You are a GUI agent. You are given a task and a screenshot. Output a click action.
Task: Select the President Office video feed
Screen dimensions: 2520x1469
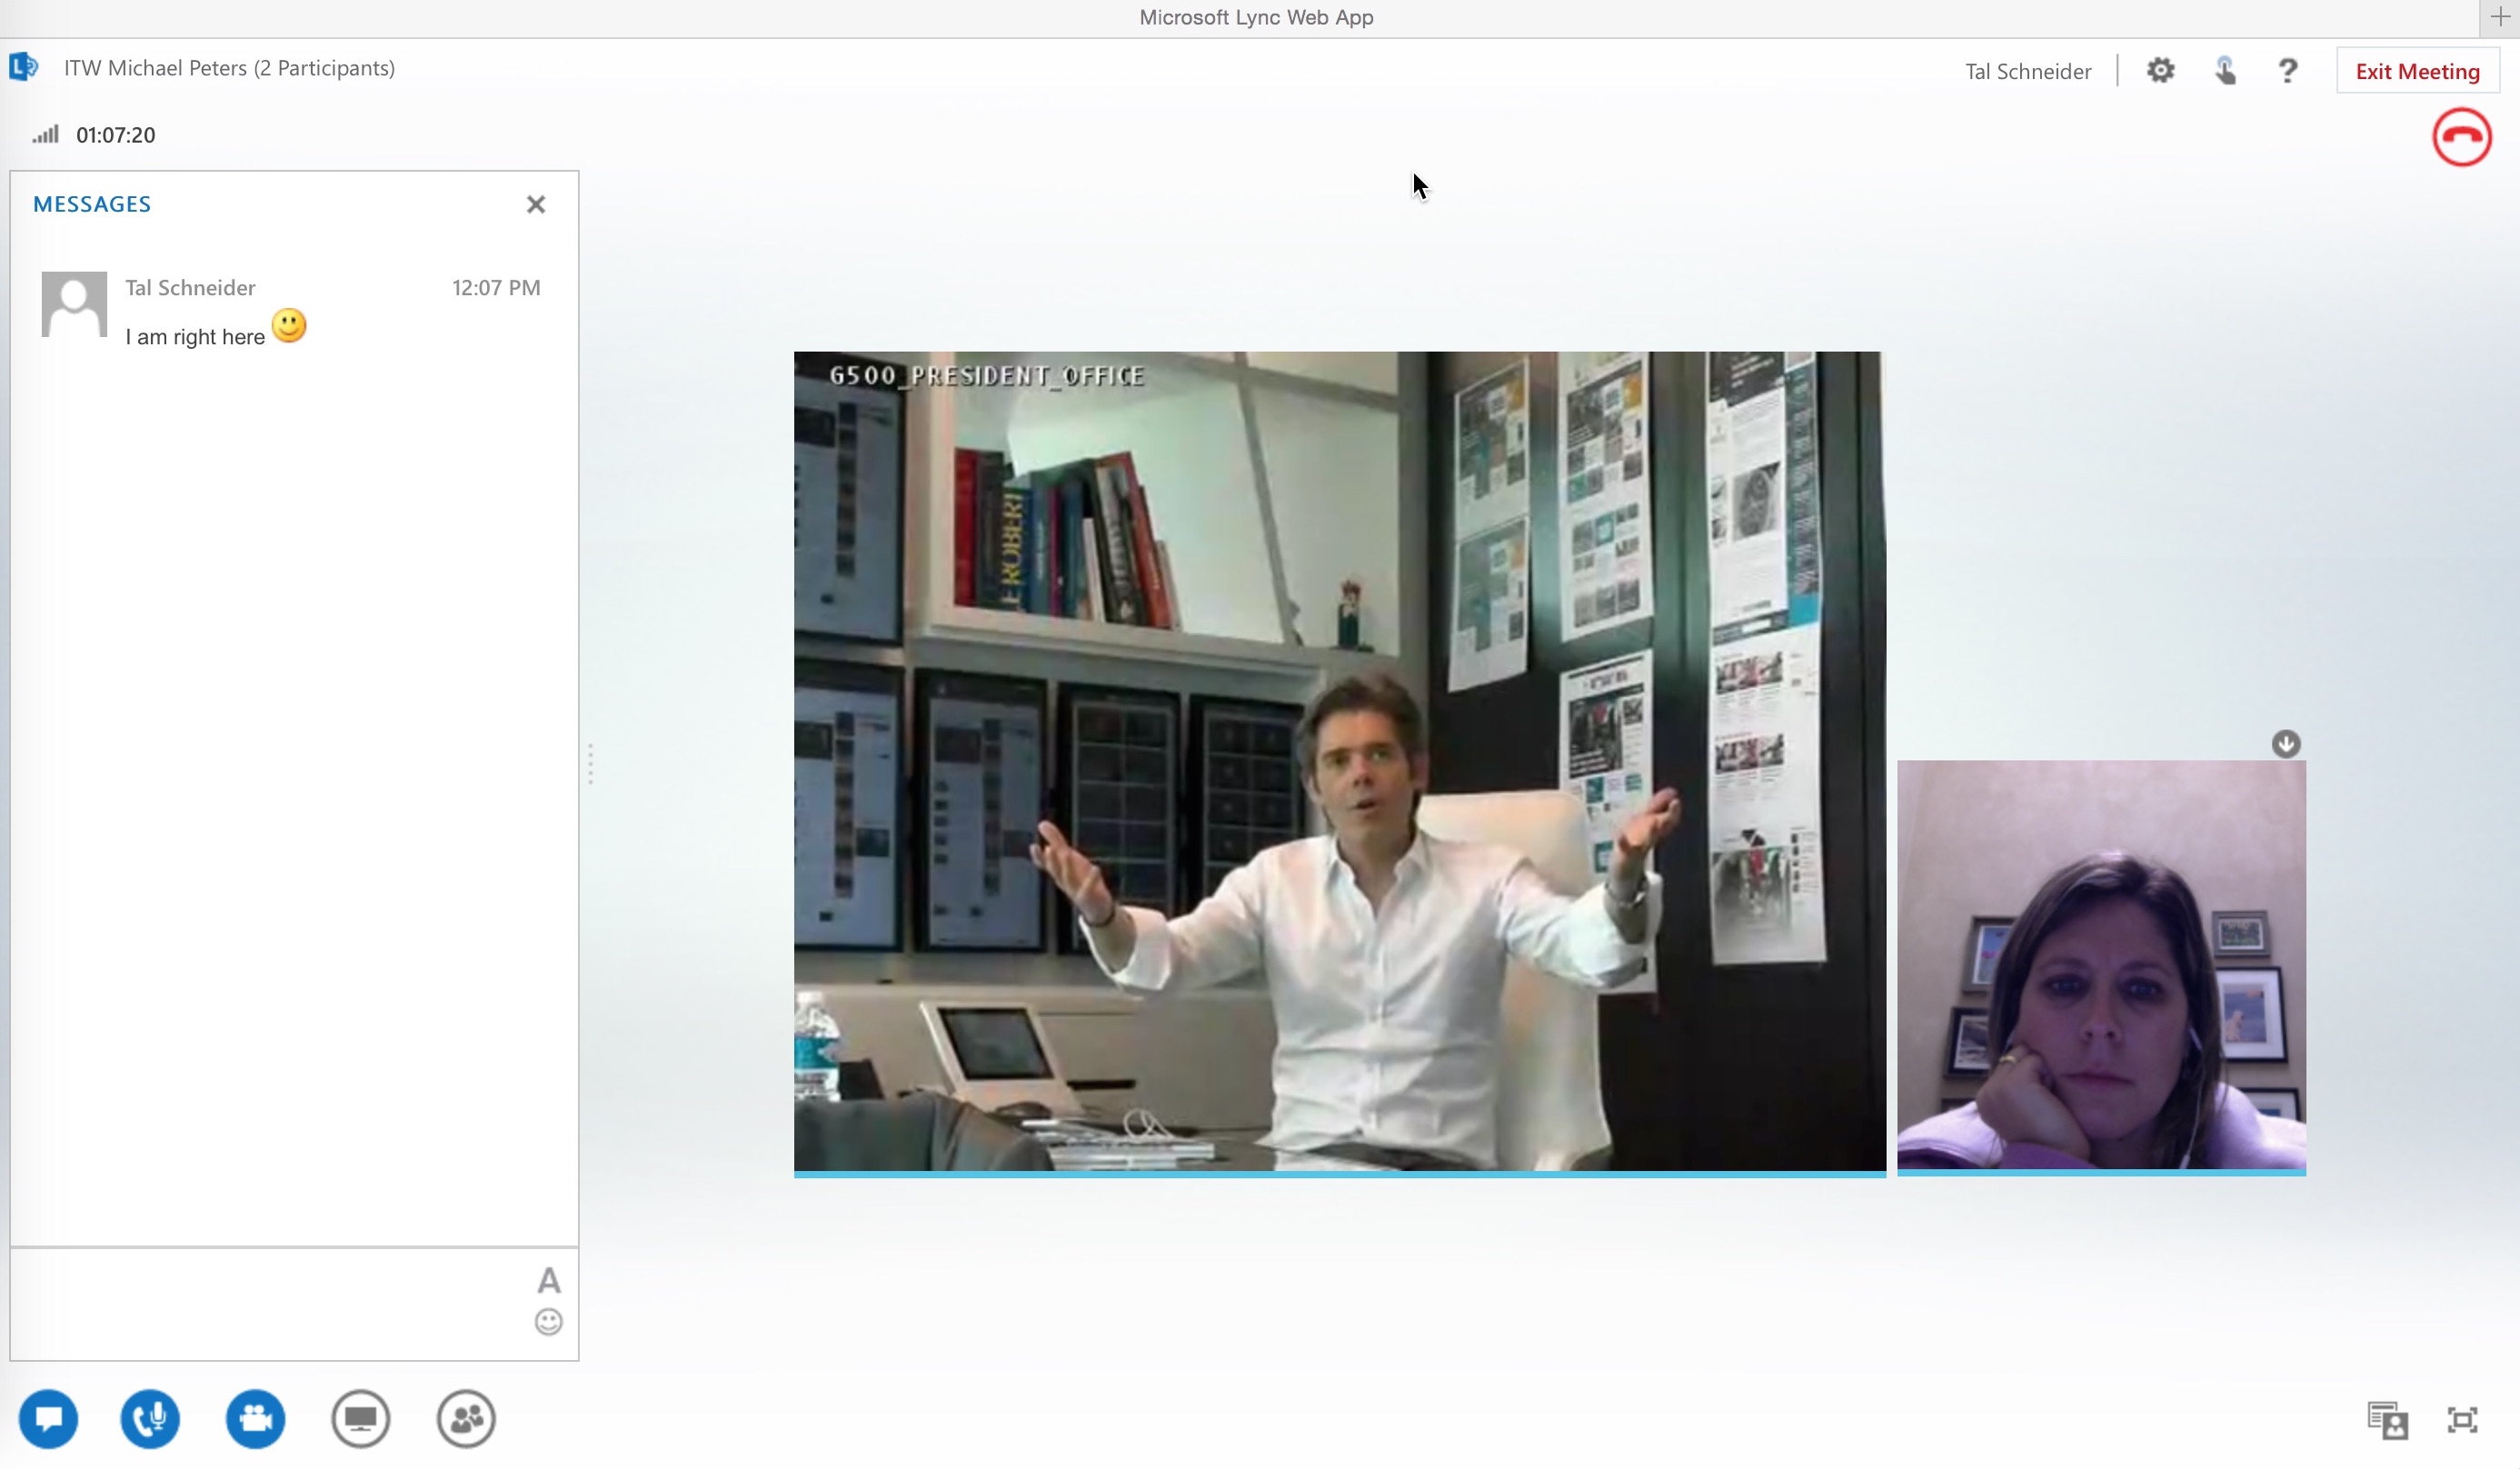(x=1339, y=760)
